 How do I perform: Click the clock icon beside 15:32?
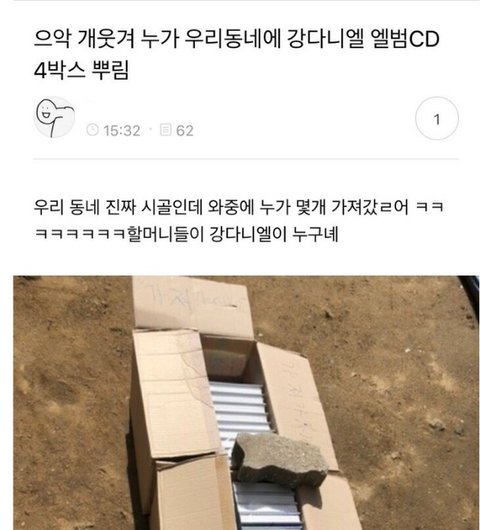coord(92,130)
